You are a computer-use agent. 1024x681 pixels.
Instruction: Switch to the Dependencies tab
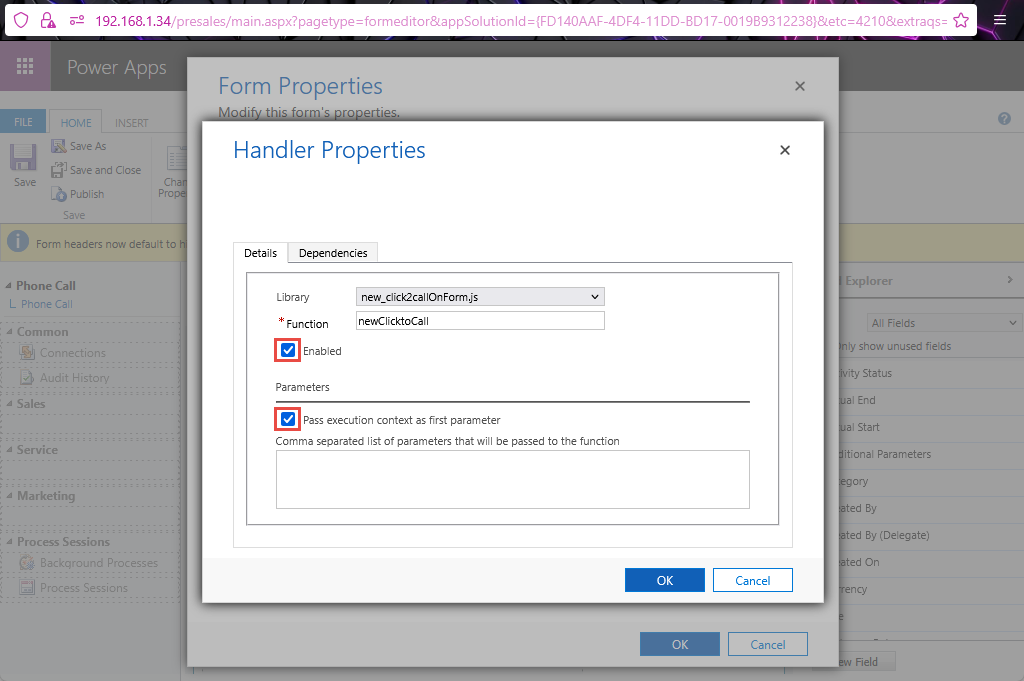coord(333,253)
